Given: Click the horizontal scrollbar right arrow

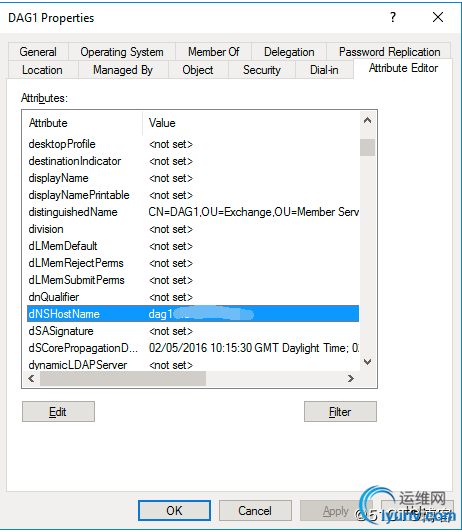Looking at the screenshot, I should (x=351, y=378).
